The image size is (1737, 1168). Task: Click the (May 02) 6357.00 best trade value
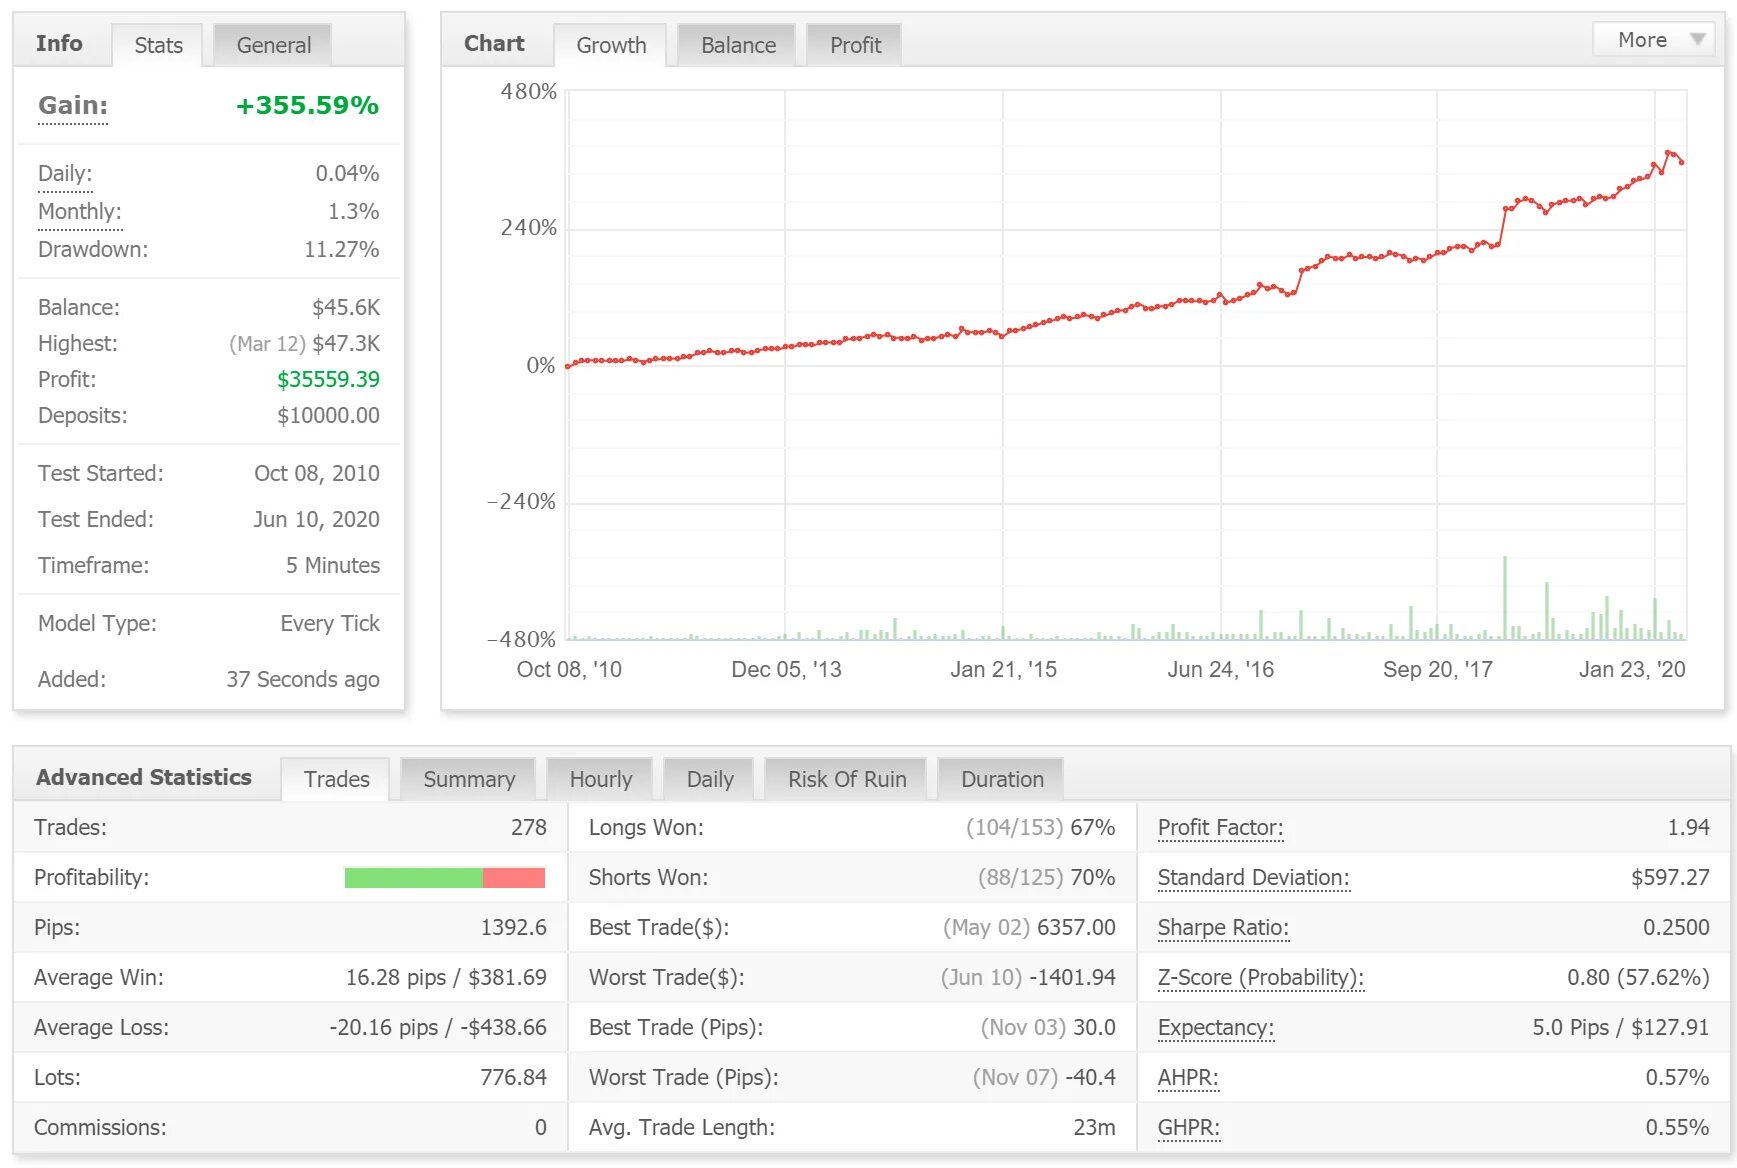pos(1029,927)
